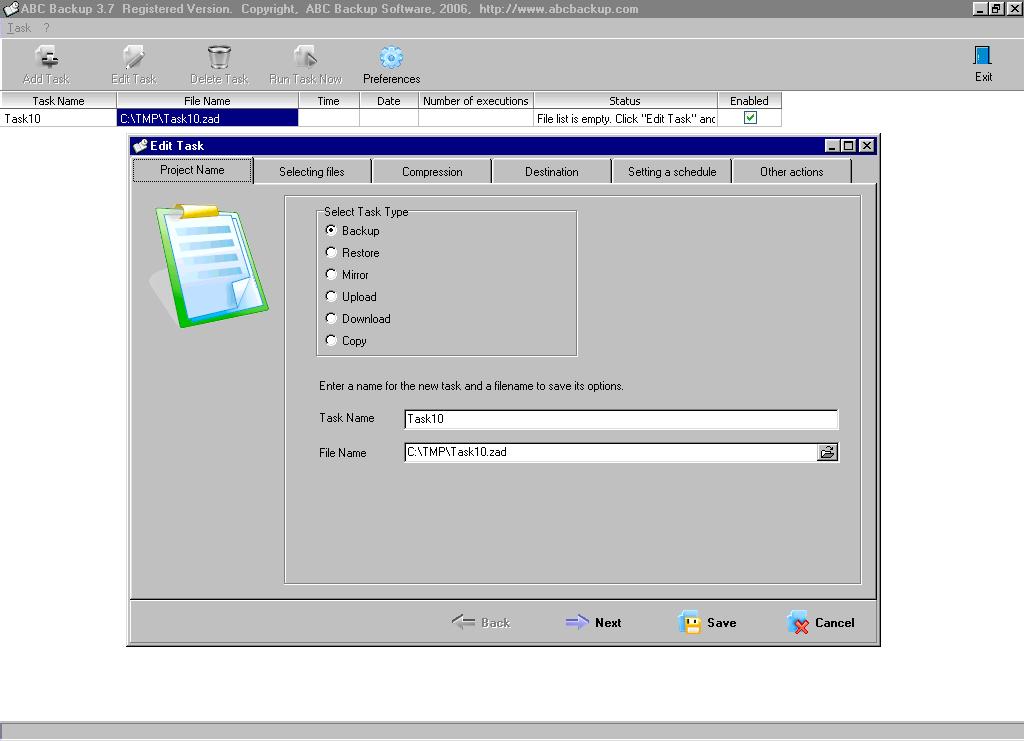1024x741 pixels.
Task: Switch to the Compression tab
Action: [432, 172]
